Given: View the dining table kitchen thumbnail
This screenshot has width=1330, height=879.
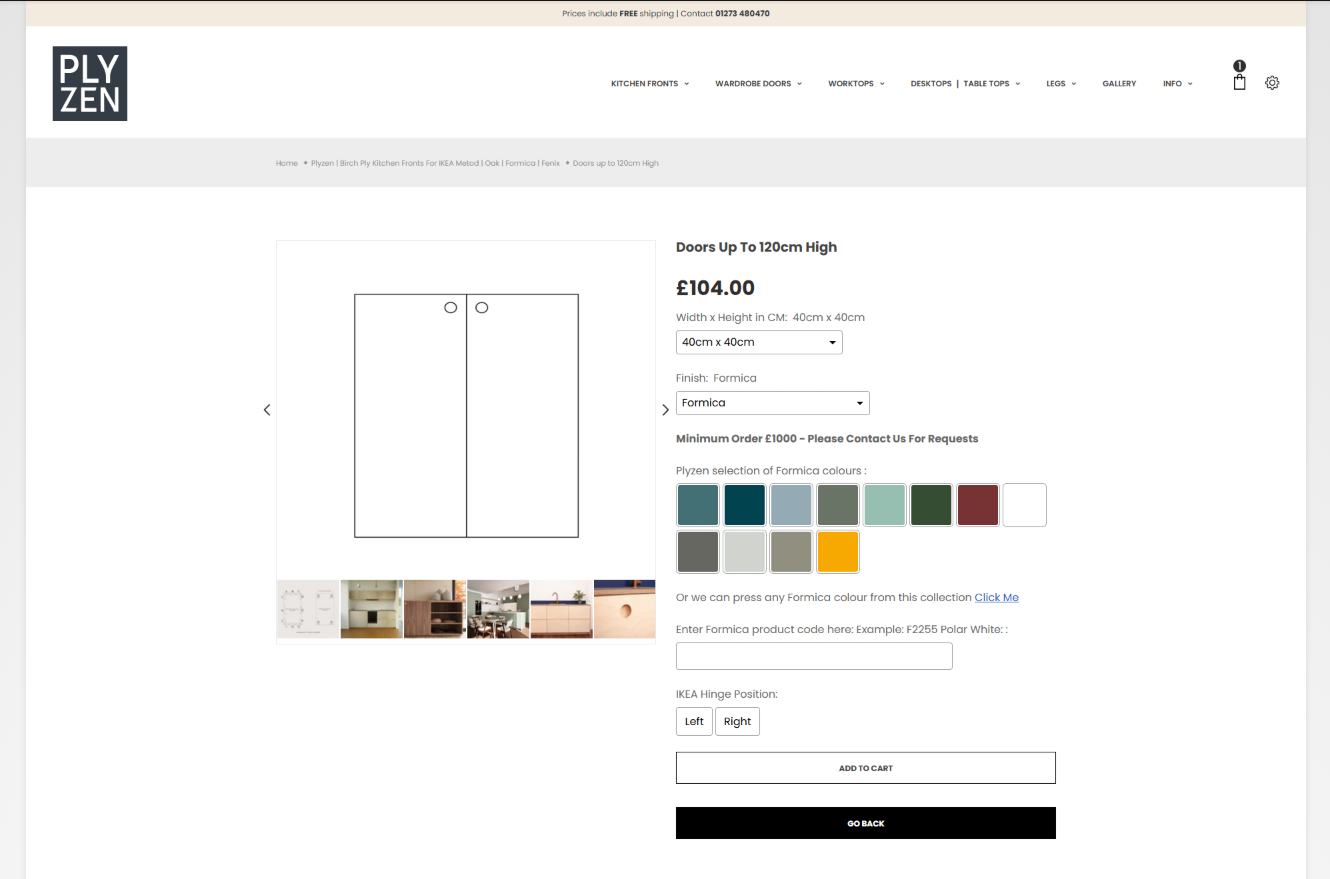Looking at the screenshot, I should [498, 609].
